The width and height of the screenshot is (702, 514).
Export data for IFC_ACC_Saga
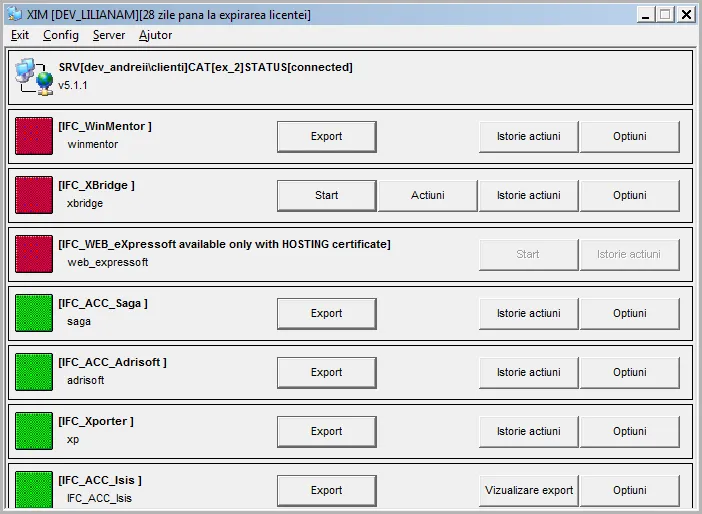[327, 314]
